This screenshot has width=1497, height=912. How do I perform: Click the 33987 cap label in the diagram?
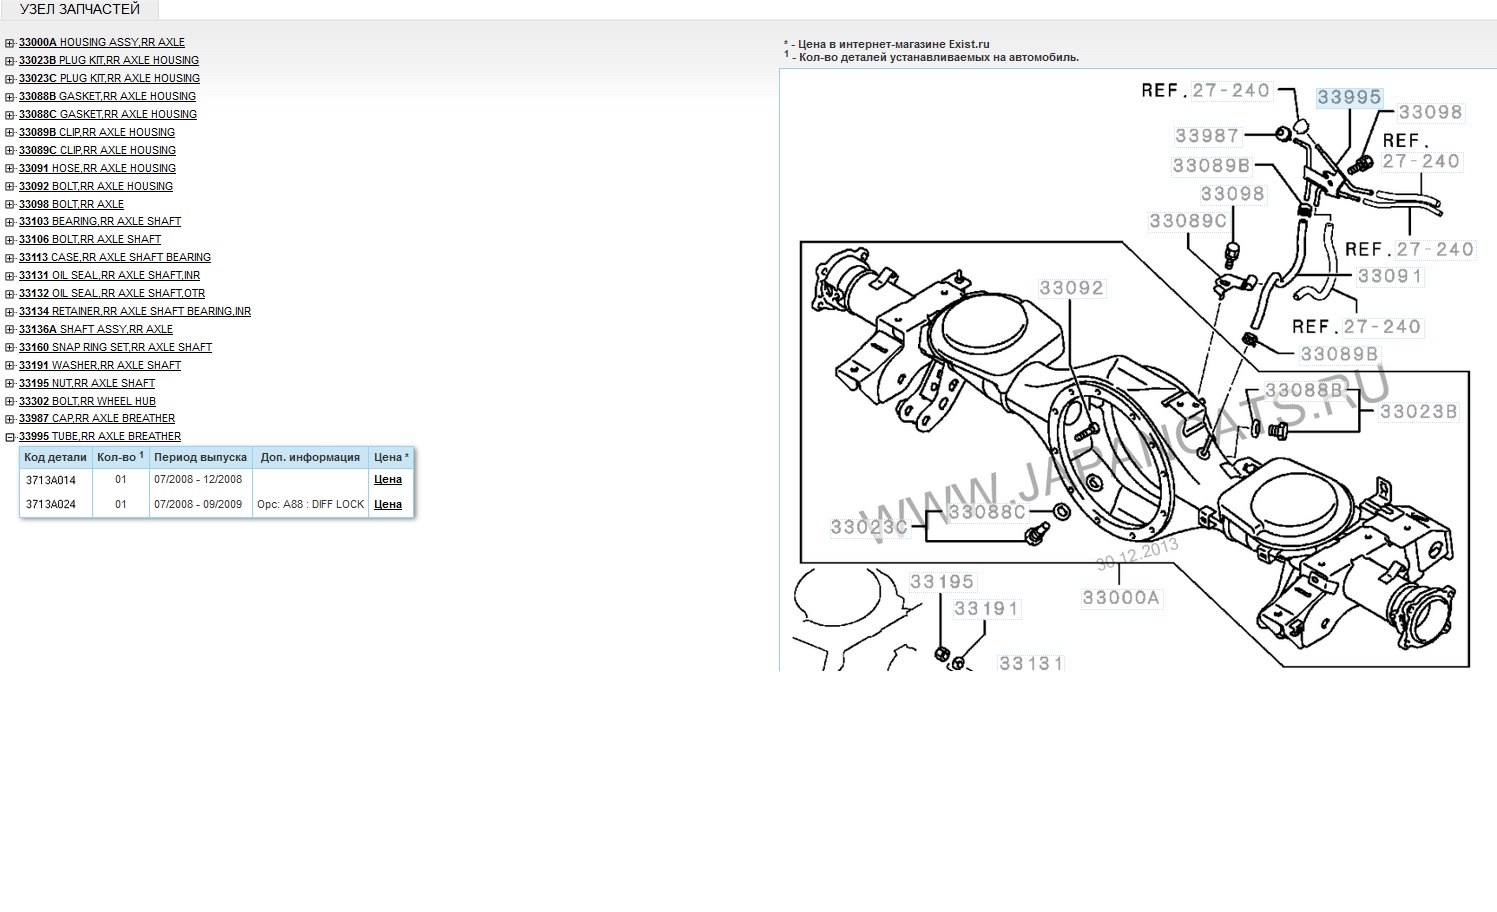click(x=1207, y=136)
